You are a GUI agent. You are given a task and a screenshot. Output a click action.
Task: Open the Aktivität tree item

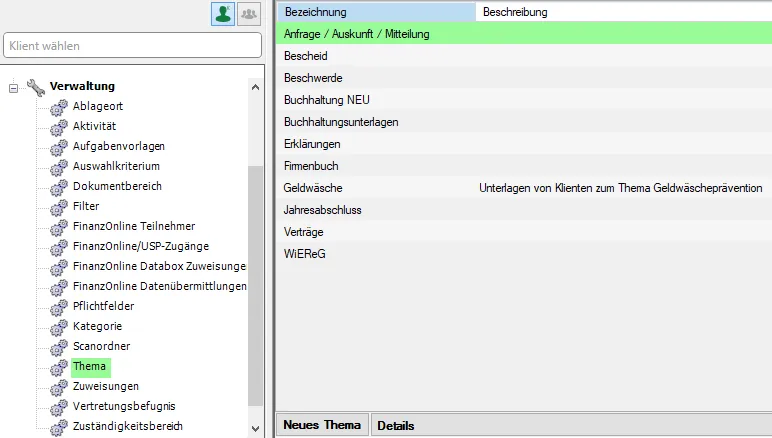(94, 126)
